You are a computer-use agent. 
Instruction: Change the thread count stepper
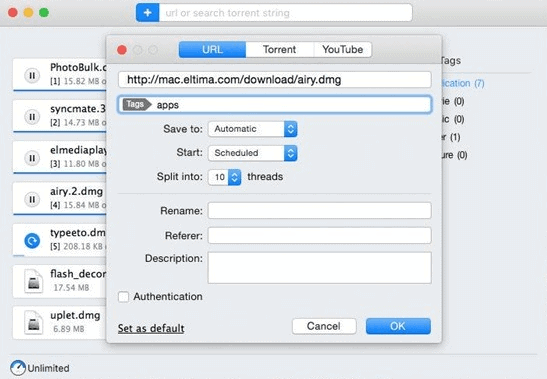click(x=234, y=177)
